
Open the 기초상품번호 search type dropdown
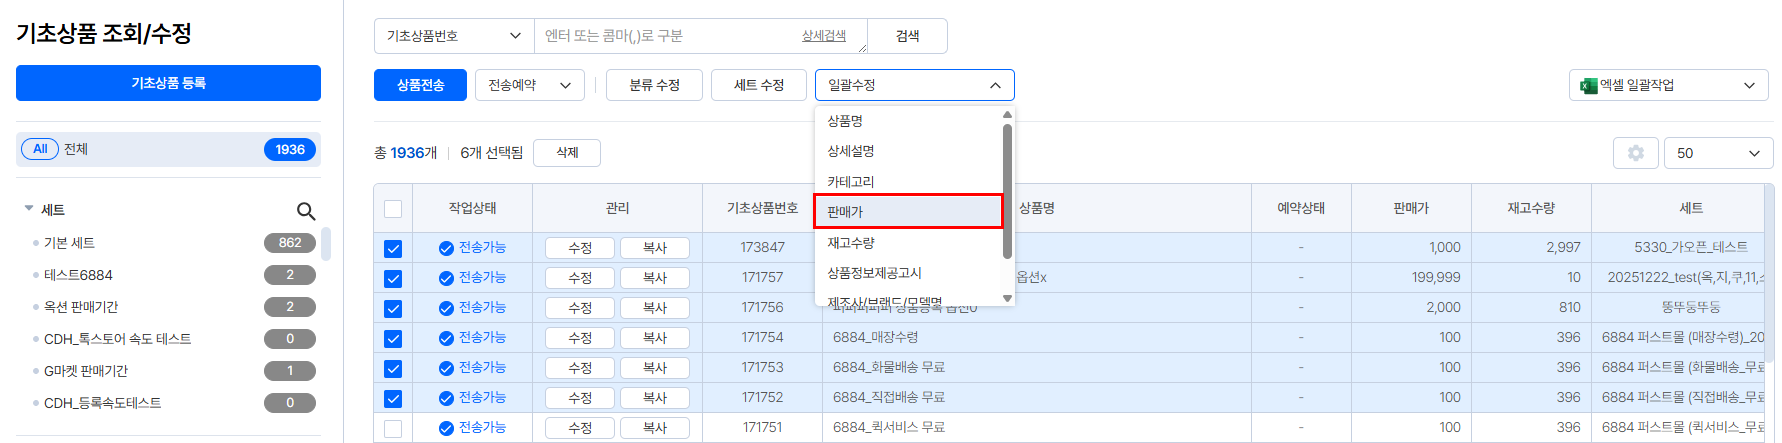[454, 36]
